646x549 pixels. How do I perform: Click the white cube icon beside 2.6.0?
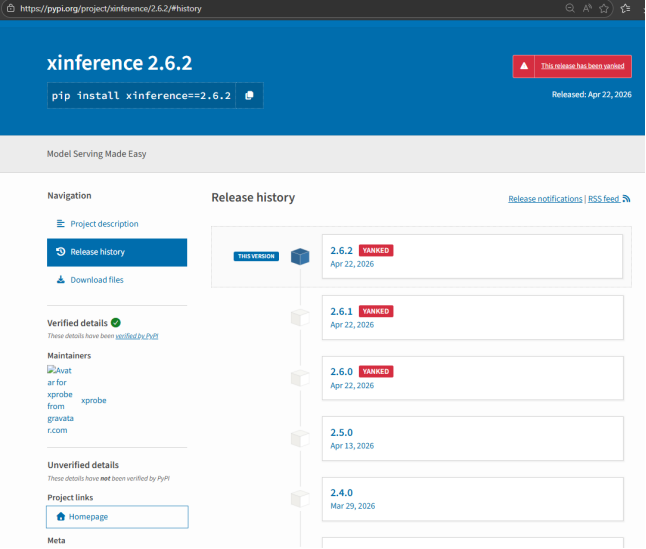(x=300, y=378)
